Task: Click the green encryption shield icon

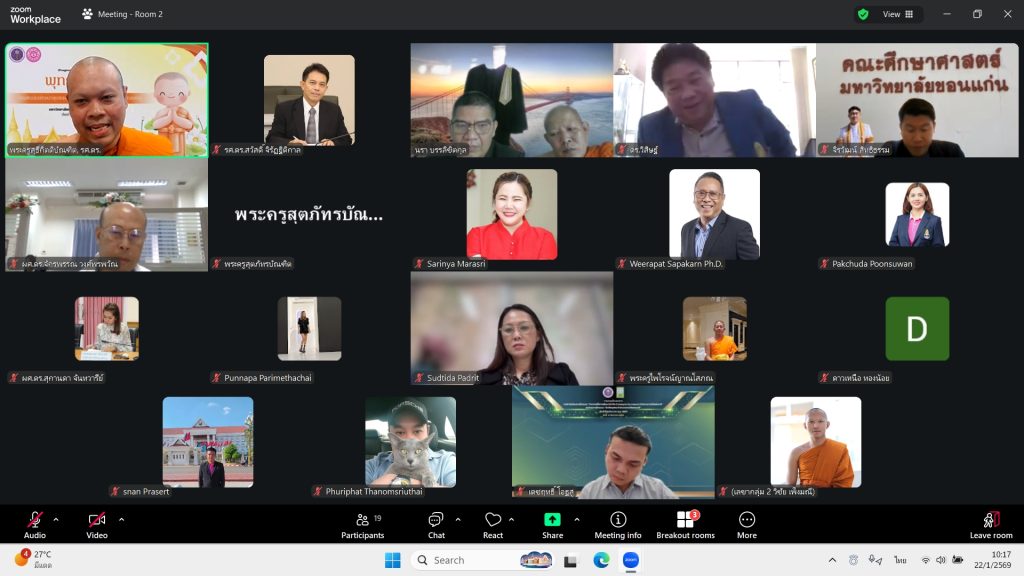Action: (x=862, y=14)
